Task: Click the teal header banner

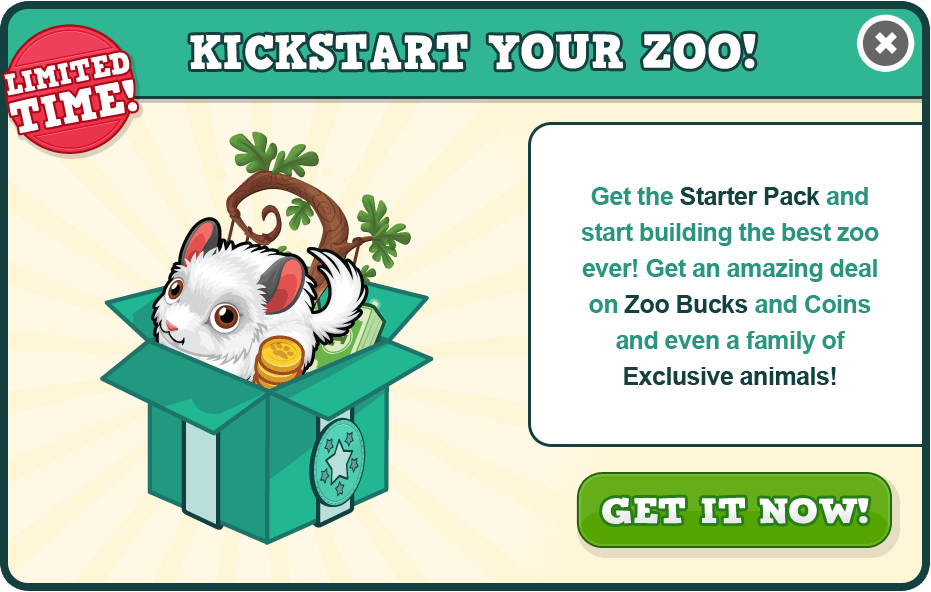Action: click(x=466, y=53)
